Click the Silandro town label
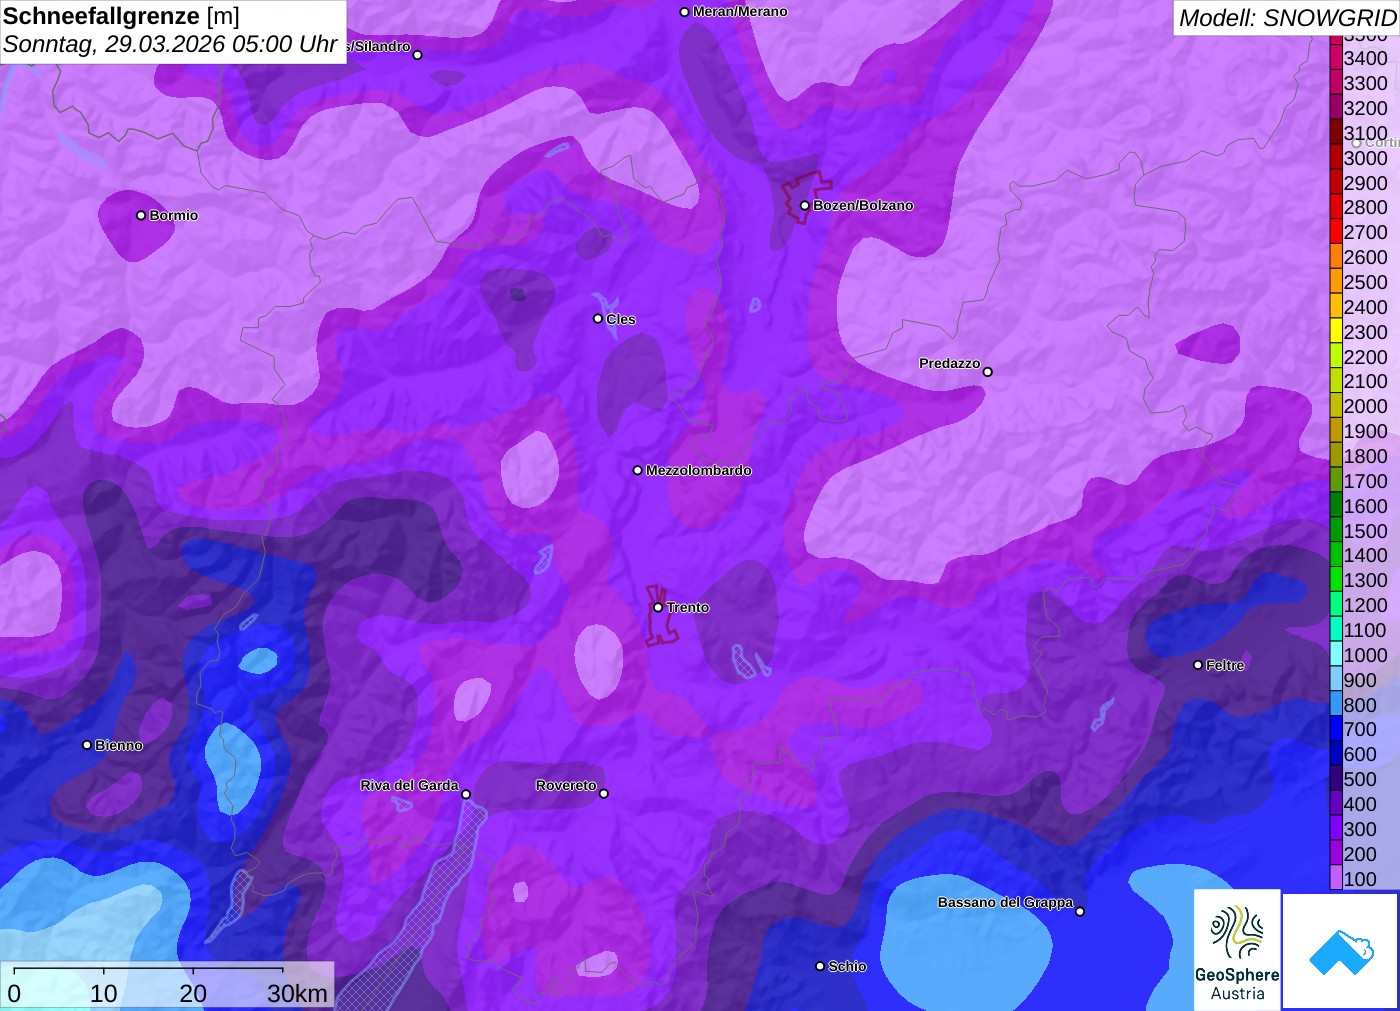1400x1011 pixels. (379, 46)
